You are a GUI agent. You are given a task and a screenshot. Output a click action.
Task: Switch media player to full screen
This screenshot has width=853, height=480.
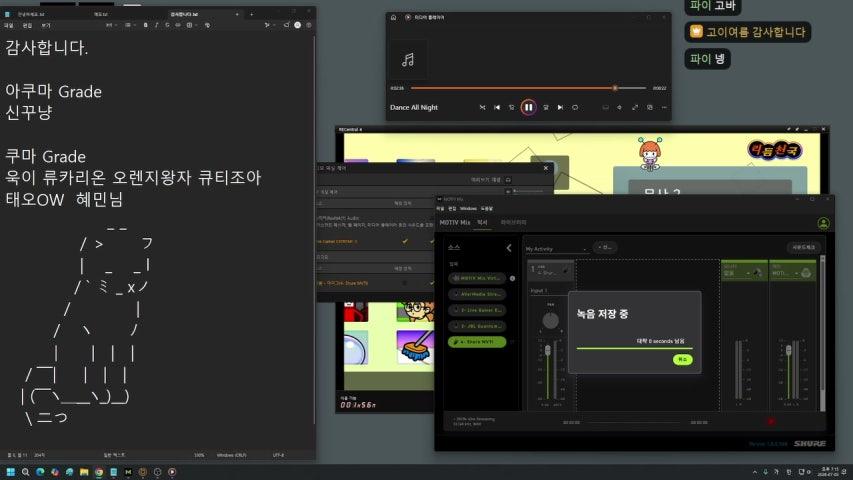click(x=635, y=108)
